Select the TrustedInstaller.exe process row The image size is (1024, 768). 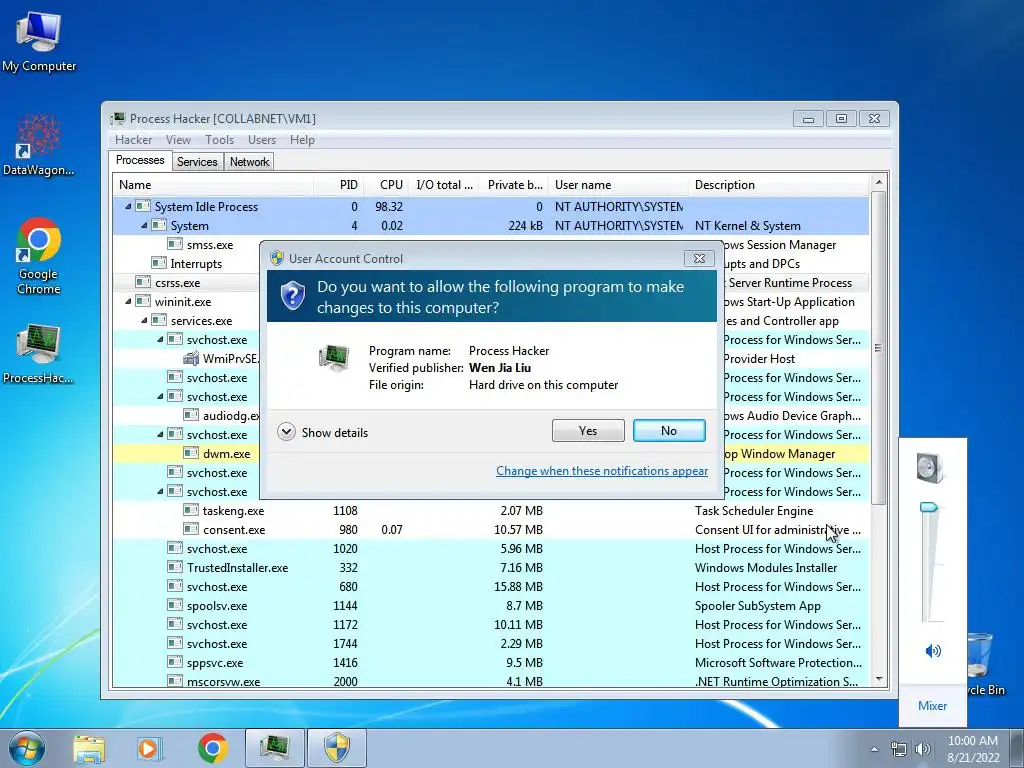[491, 568]
